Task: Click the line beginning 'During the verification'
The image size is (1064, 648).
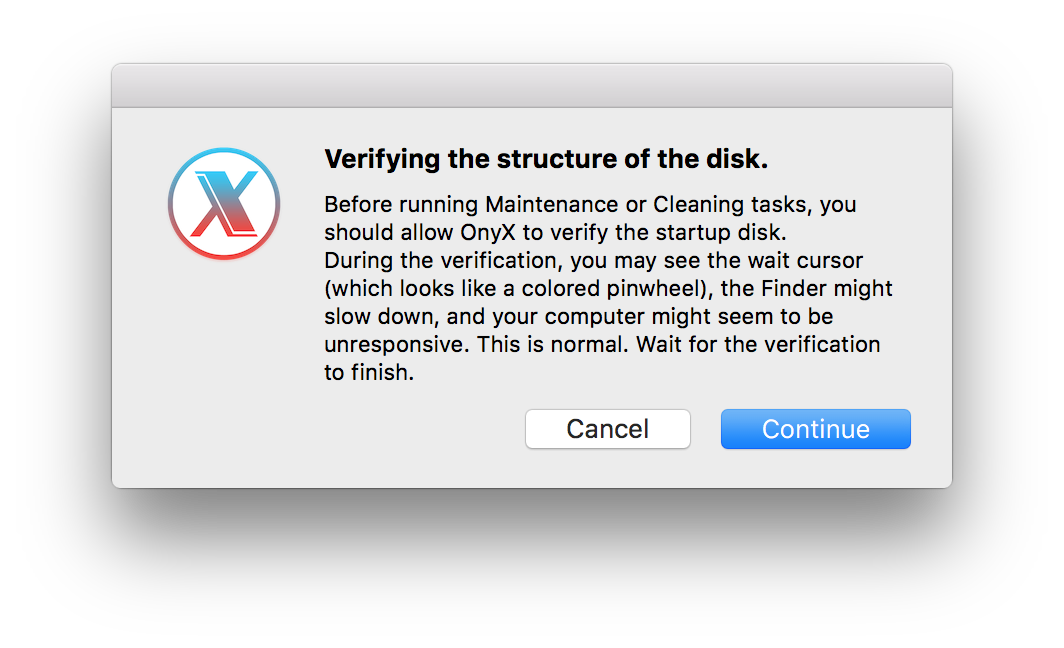Action: tap(594, 261)
